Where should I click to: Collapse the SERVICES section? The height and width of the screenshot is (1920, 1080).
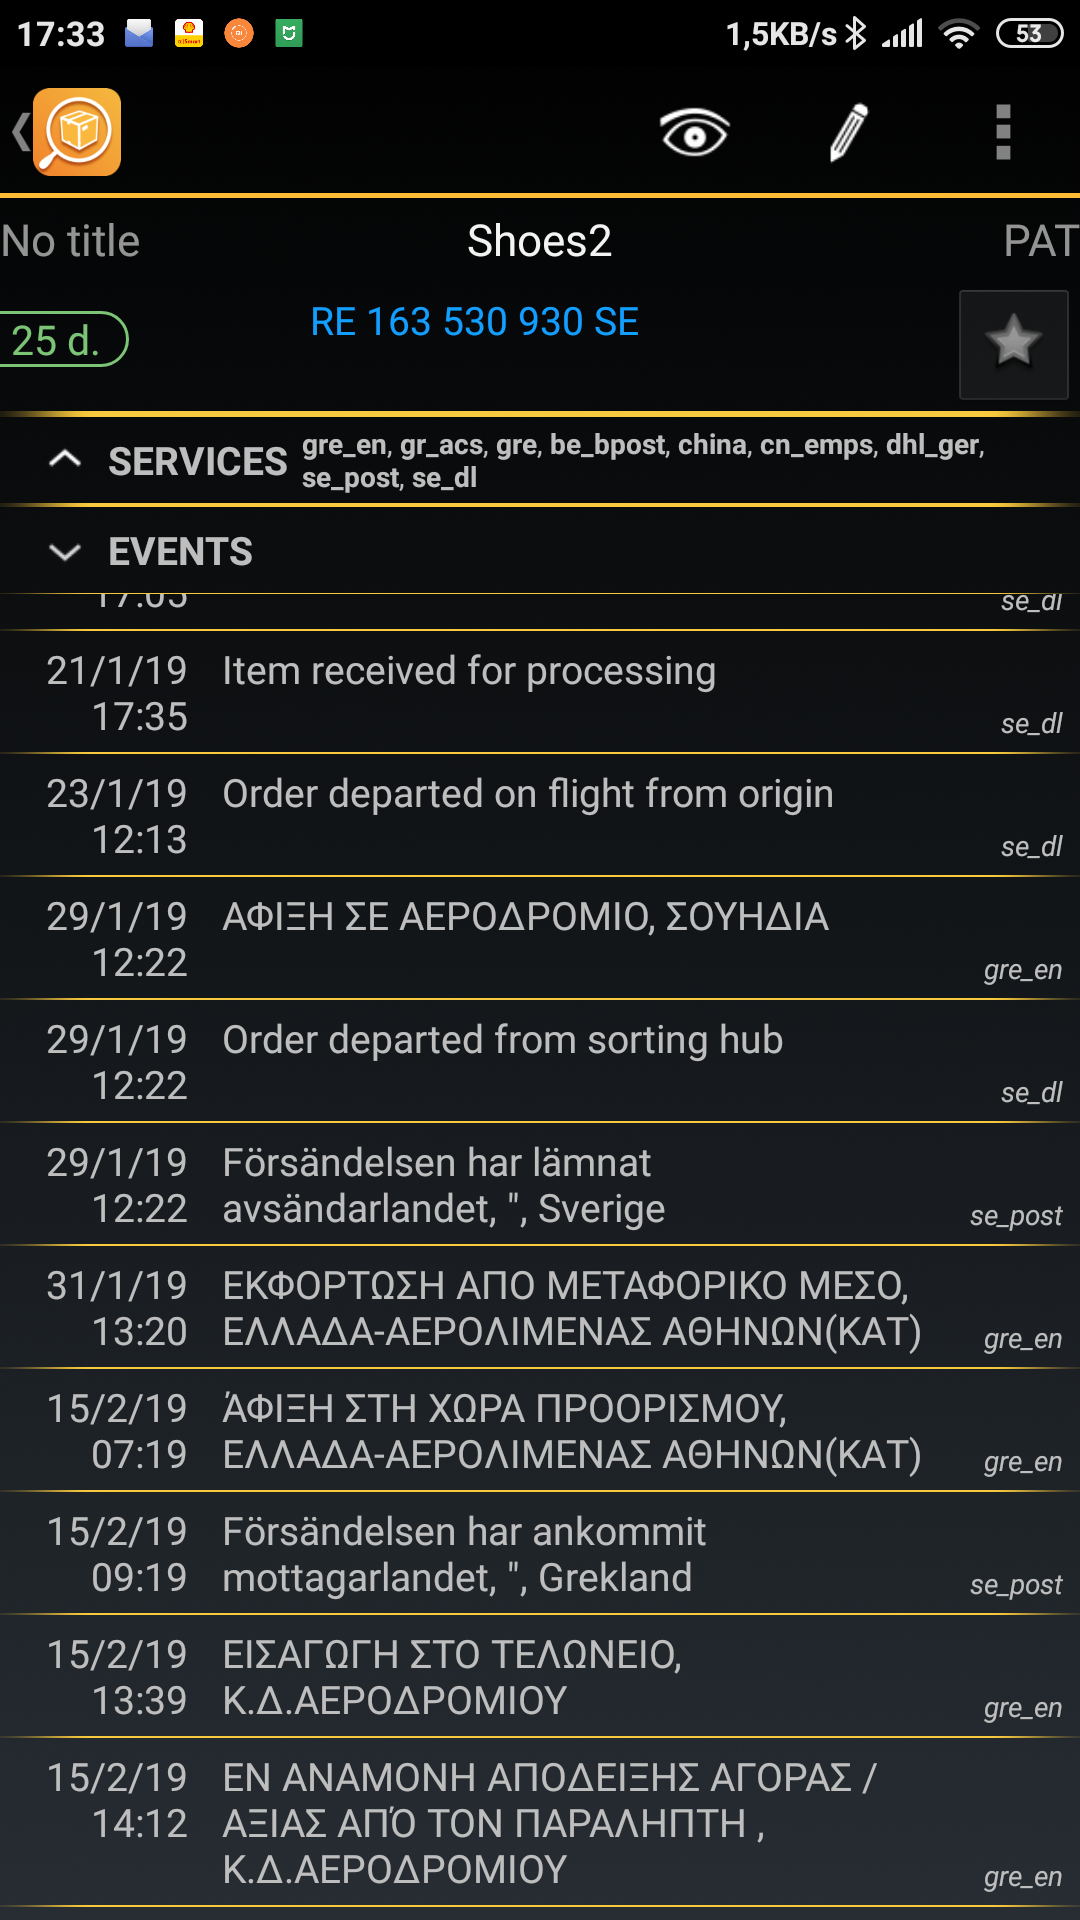(65, 460)
